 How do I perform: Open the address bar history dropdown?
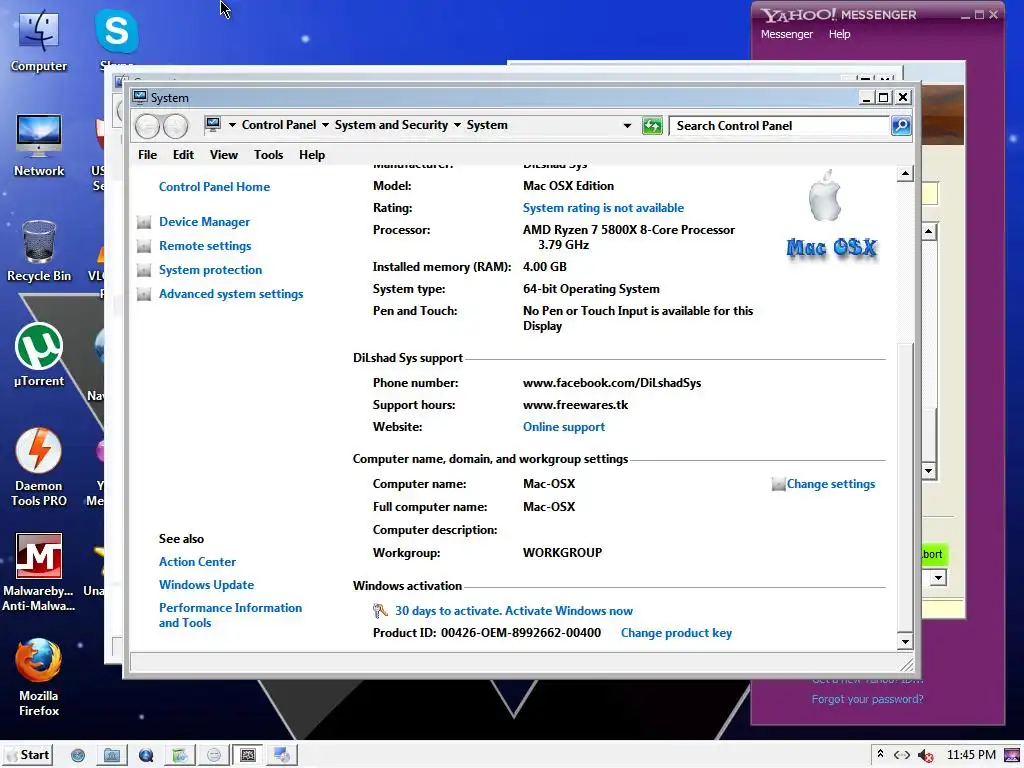(627, 125)
